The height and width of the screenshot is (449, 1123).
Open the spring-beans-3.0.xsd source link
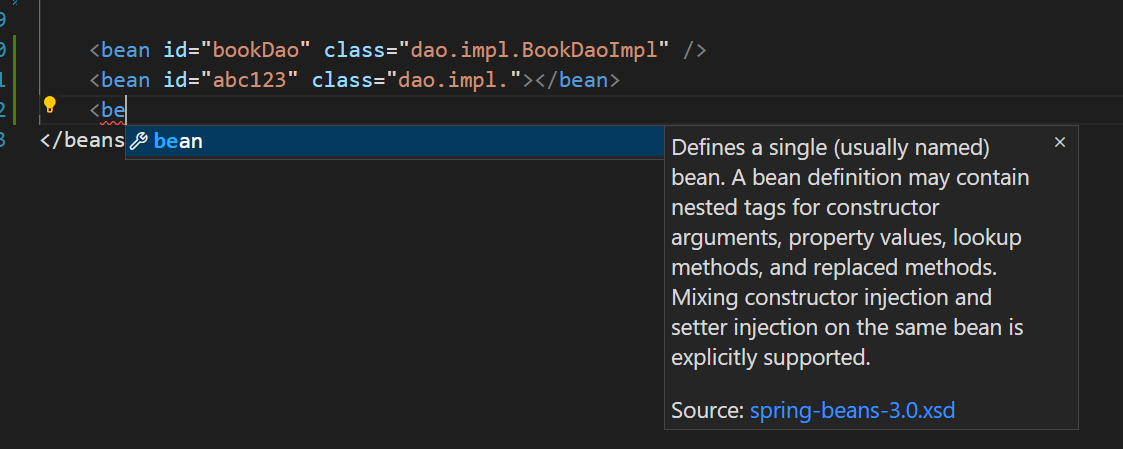[x=852, y=411]
